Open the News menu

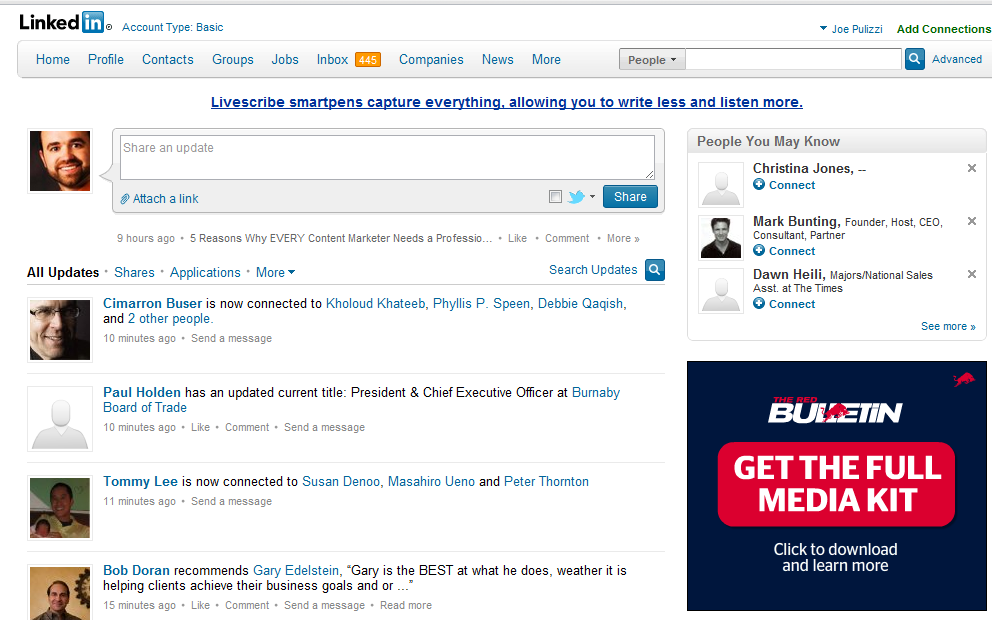497,59
